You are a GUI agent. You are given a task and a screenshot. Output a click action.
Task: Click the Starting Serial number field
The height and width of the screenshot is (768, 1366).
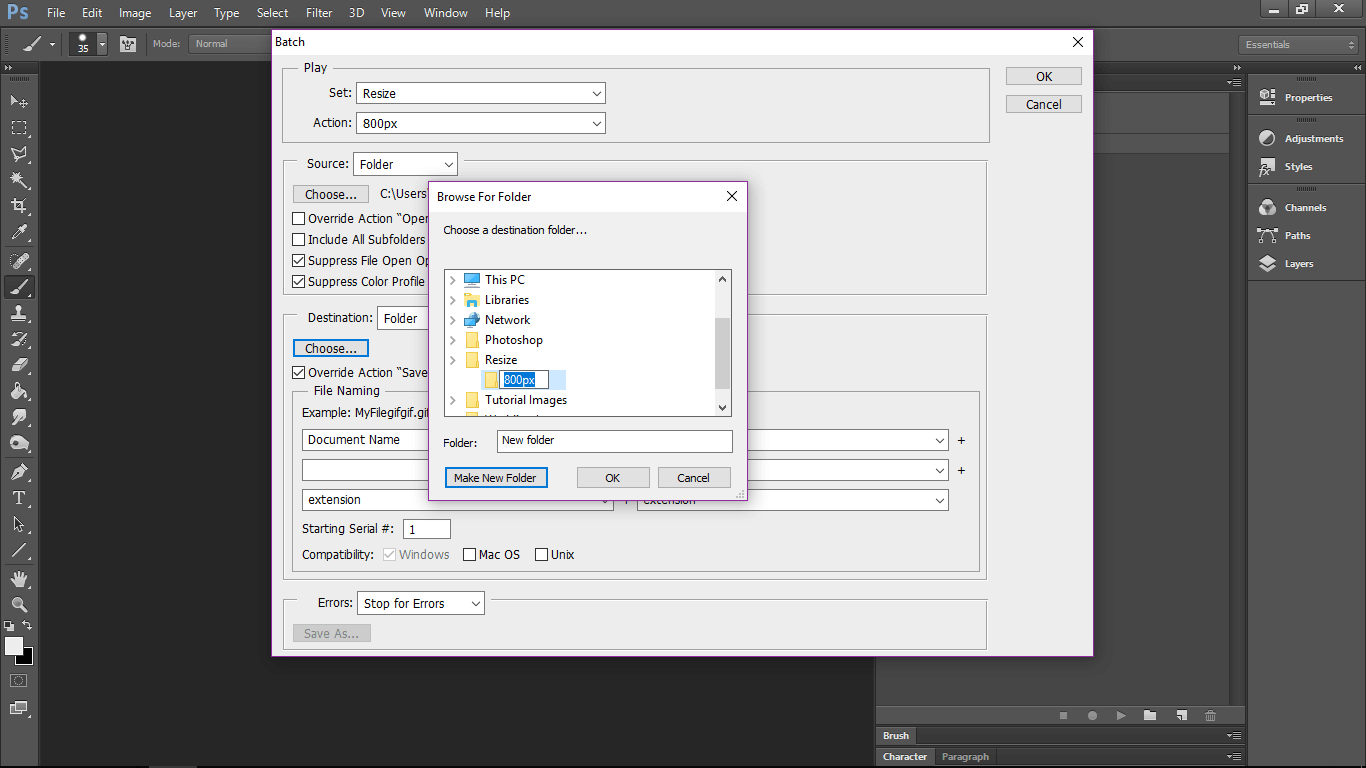point(426,528)
